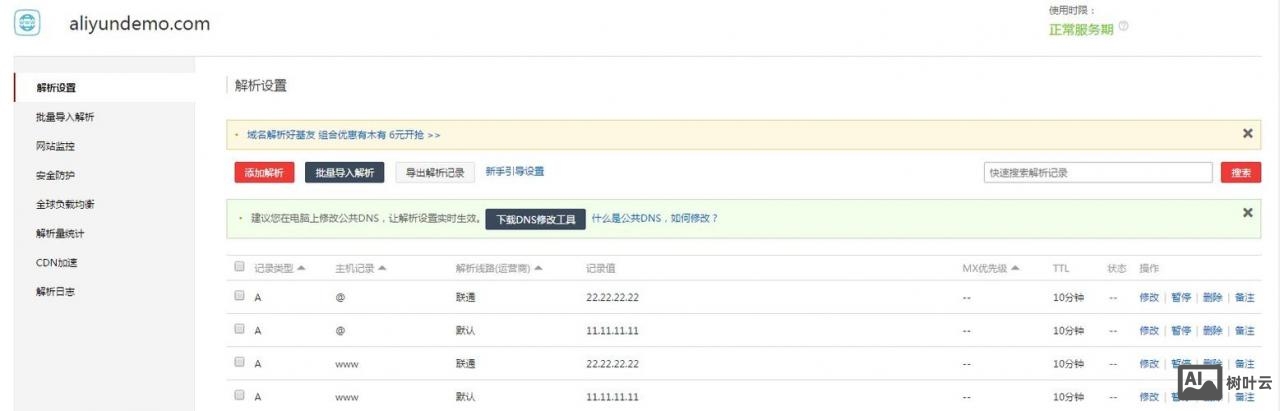Select value 11.11.11.11 in the www 默认 row
1280x411 pixels.
tap(612, 396)
